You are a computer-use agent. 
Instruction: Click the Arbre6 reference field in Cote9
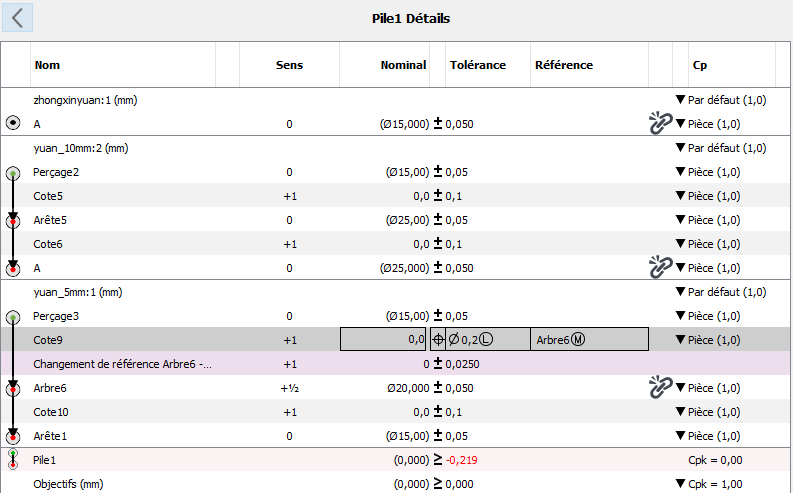pyautogui.click(x=588, y=339)
